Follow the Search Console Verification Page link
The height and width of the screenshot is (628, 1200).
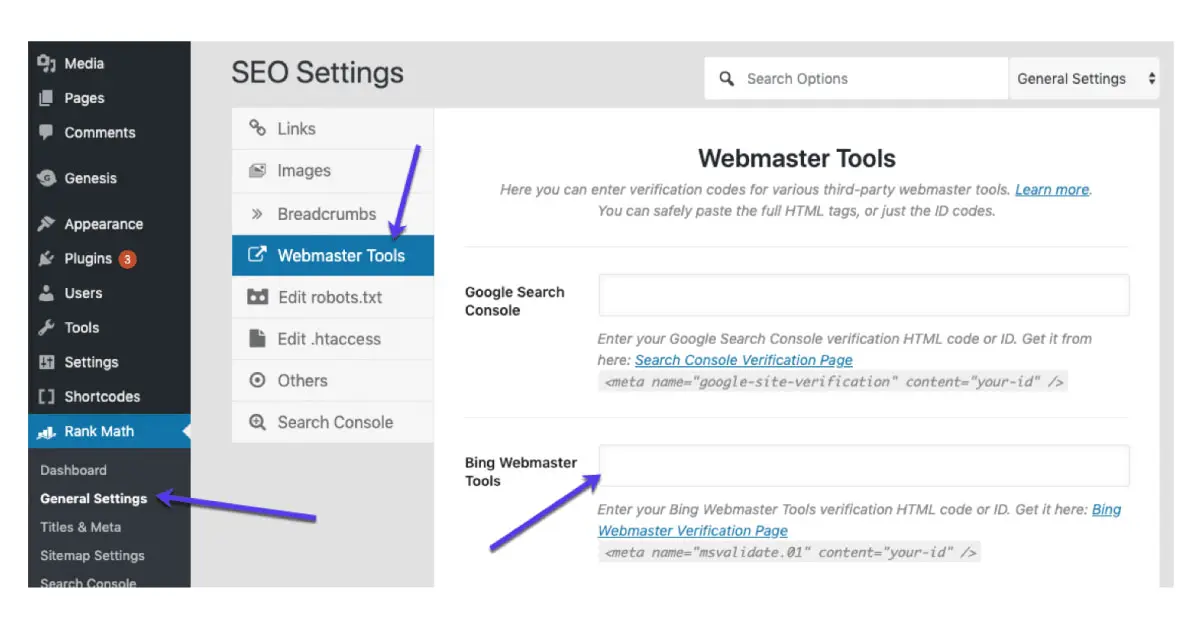point(743,360)
